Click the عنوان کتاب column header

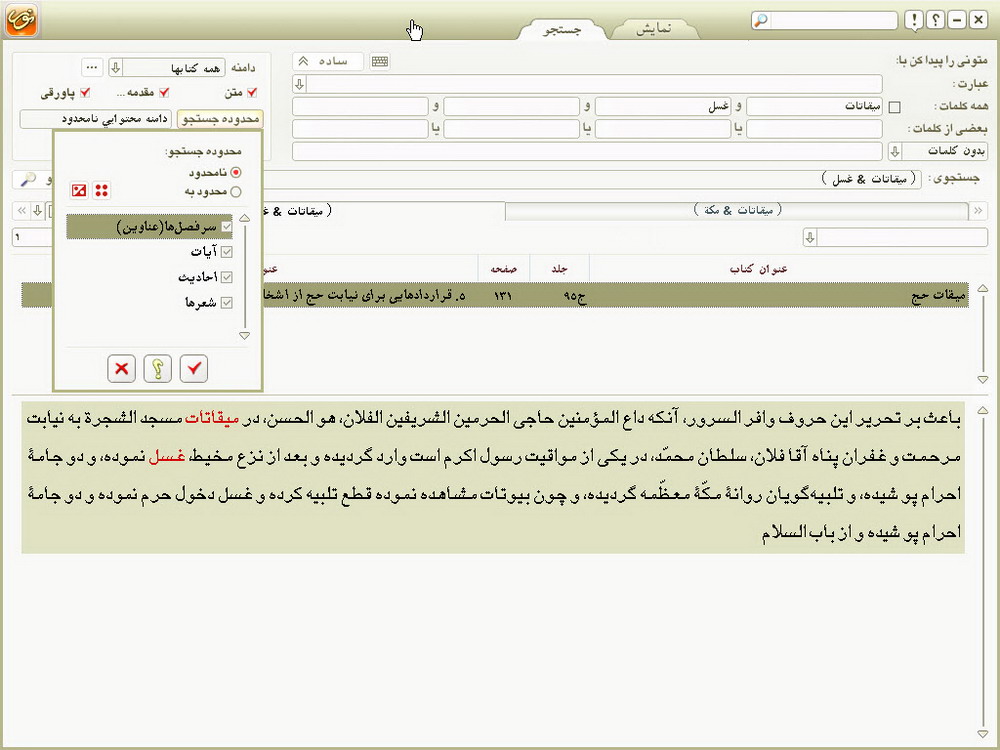[x=758, y=269]
